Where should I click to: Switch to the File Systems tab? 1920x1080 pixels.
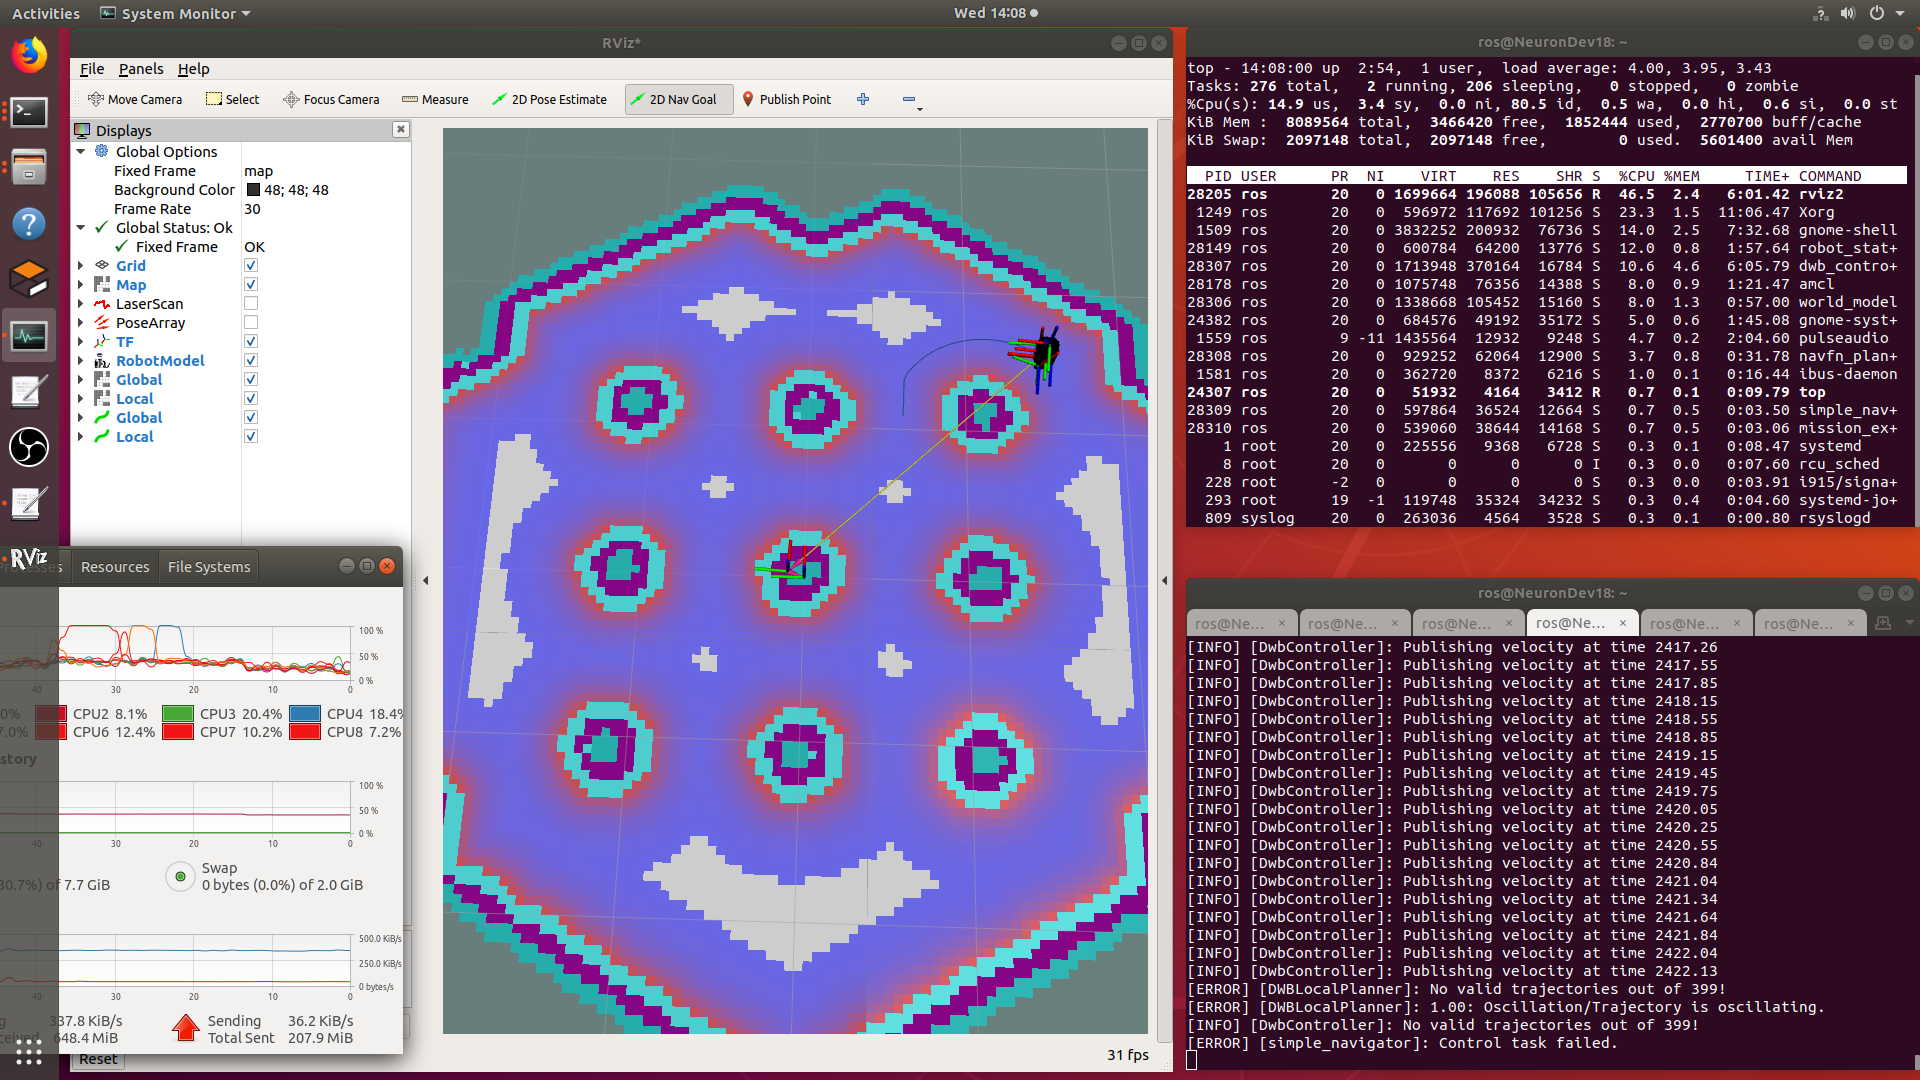point(208,566)
